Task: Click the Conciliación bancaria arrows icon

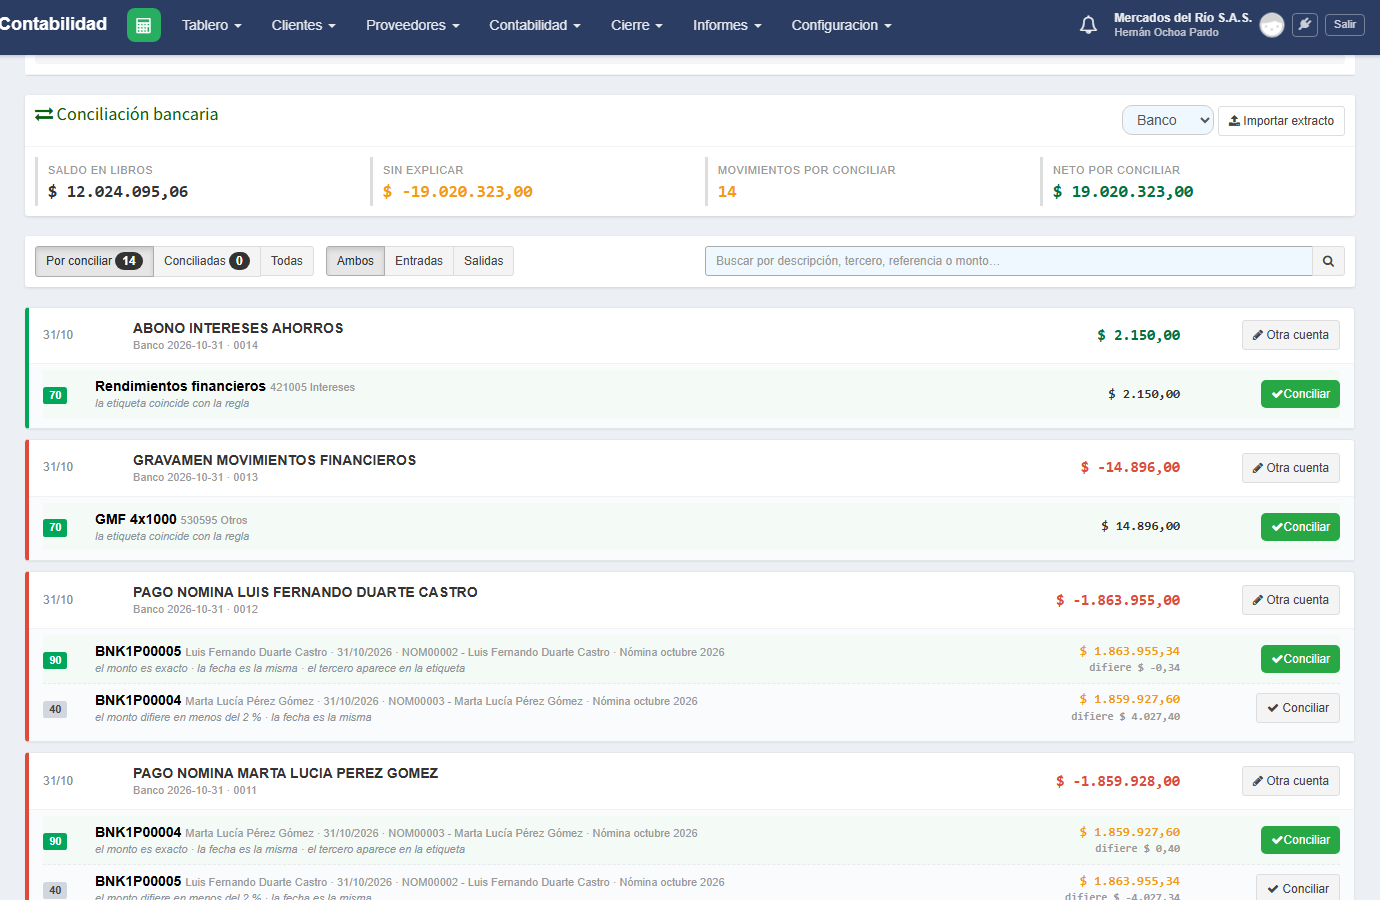Action: click(x=44, y=115)
